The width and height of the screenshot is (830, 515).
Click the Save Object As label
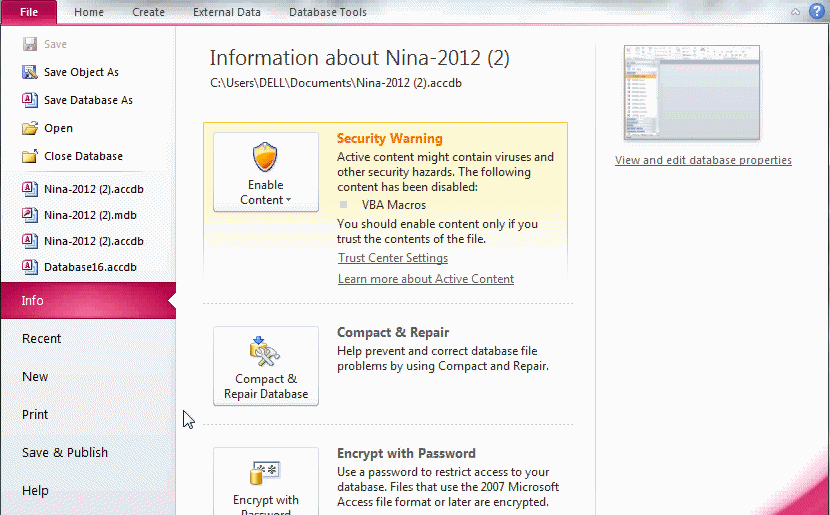[82, 72]
